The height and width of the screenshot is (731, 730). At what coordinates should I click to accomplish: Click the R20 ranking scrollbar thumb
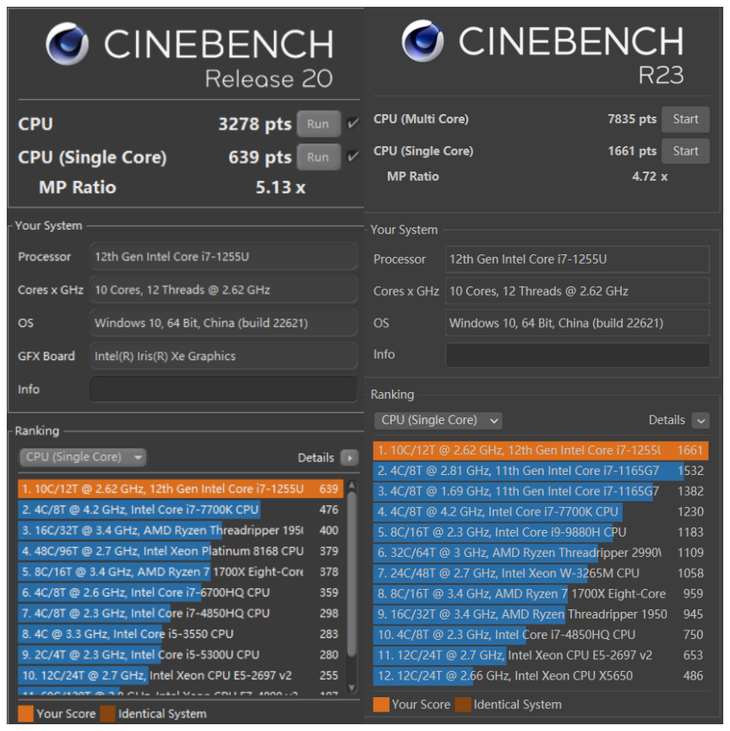pyautogui.click(x=352, y=573)
